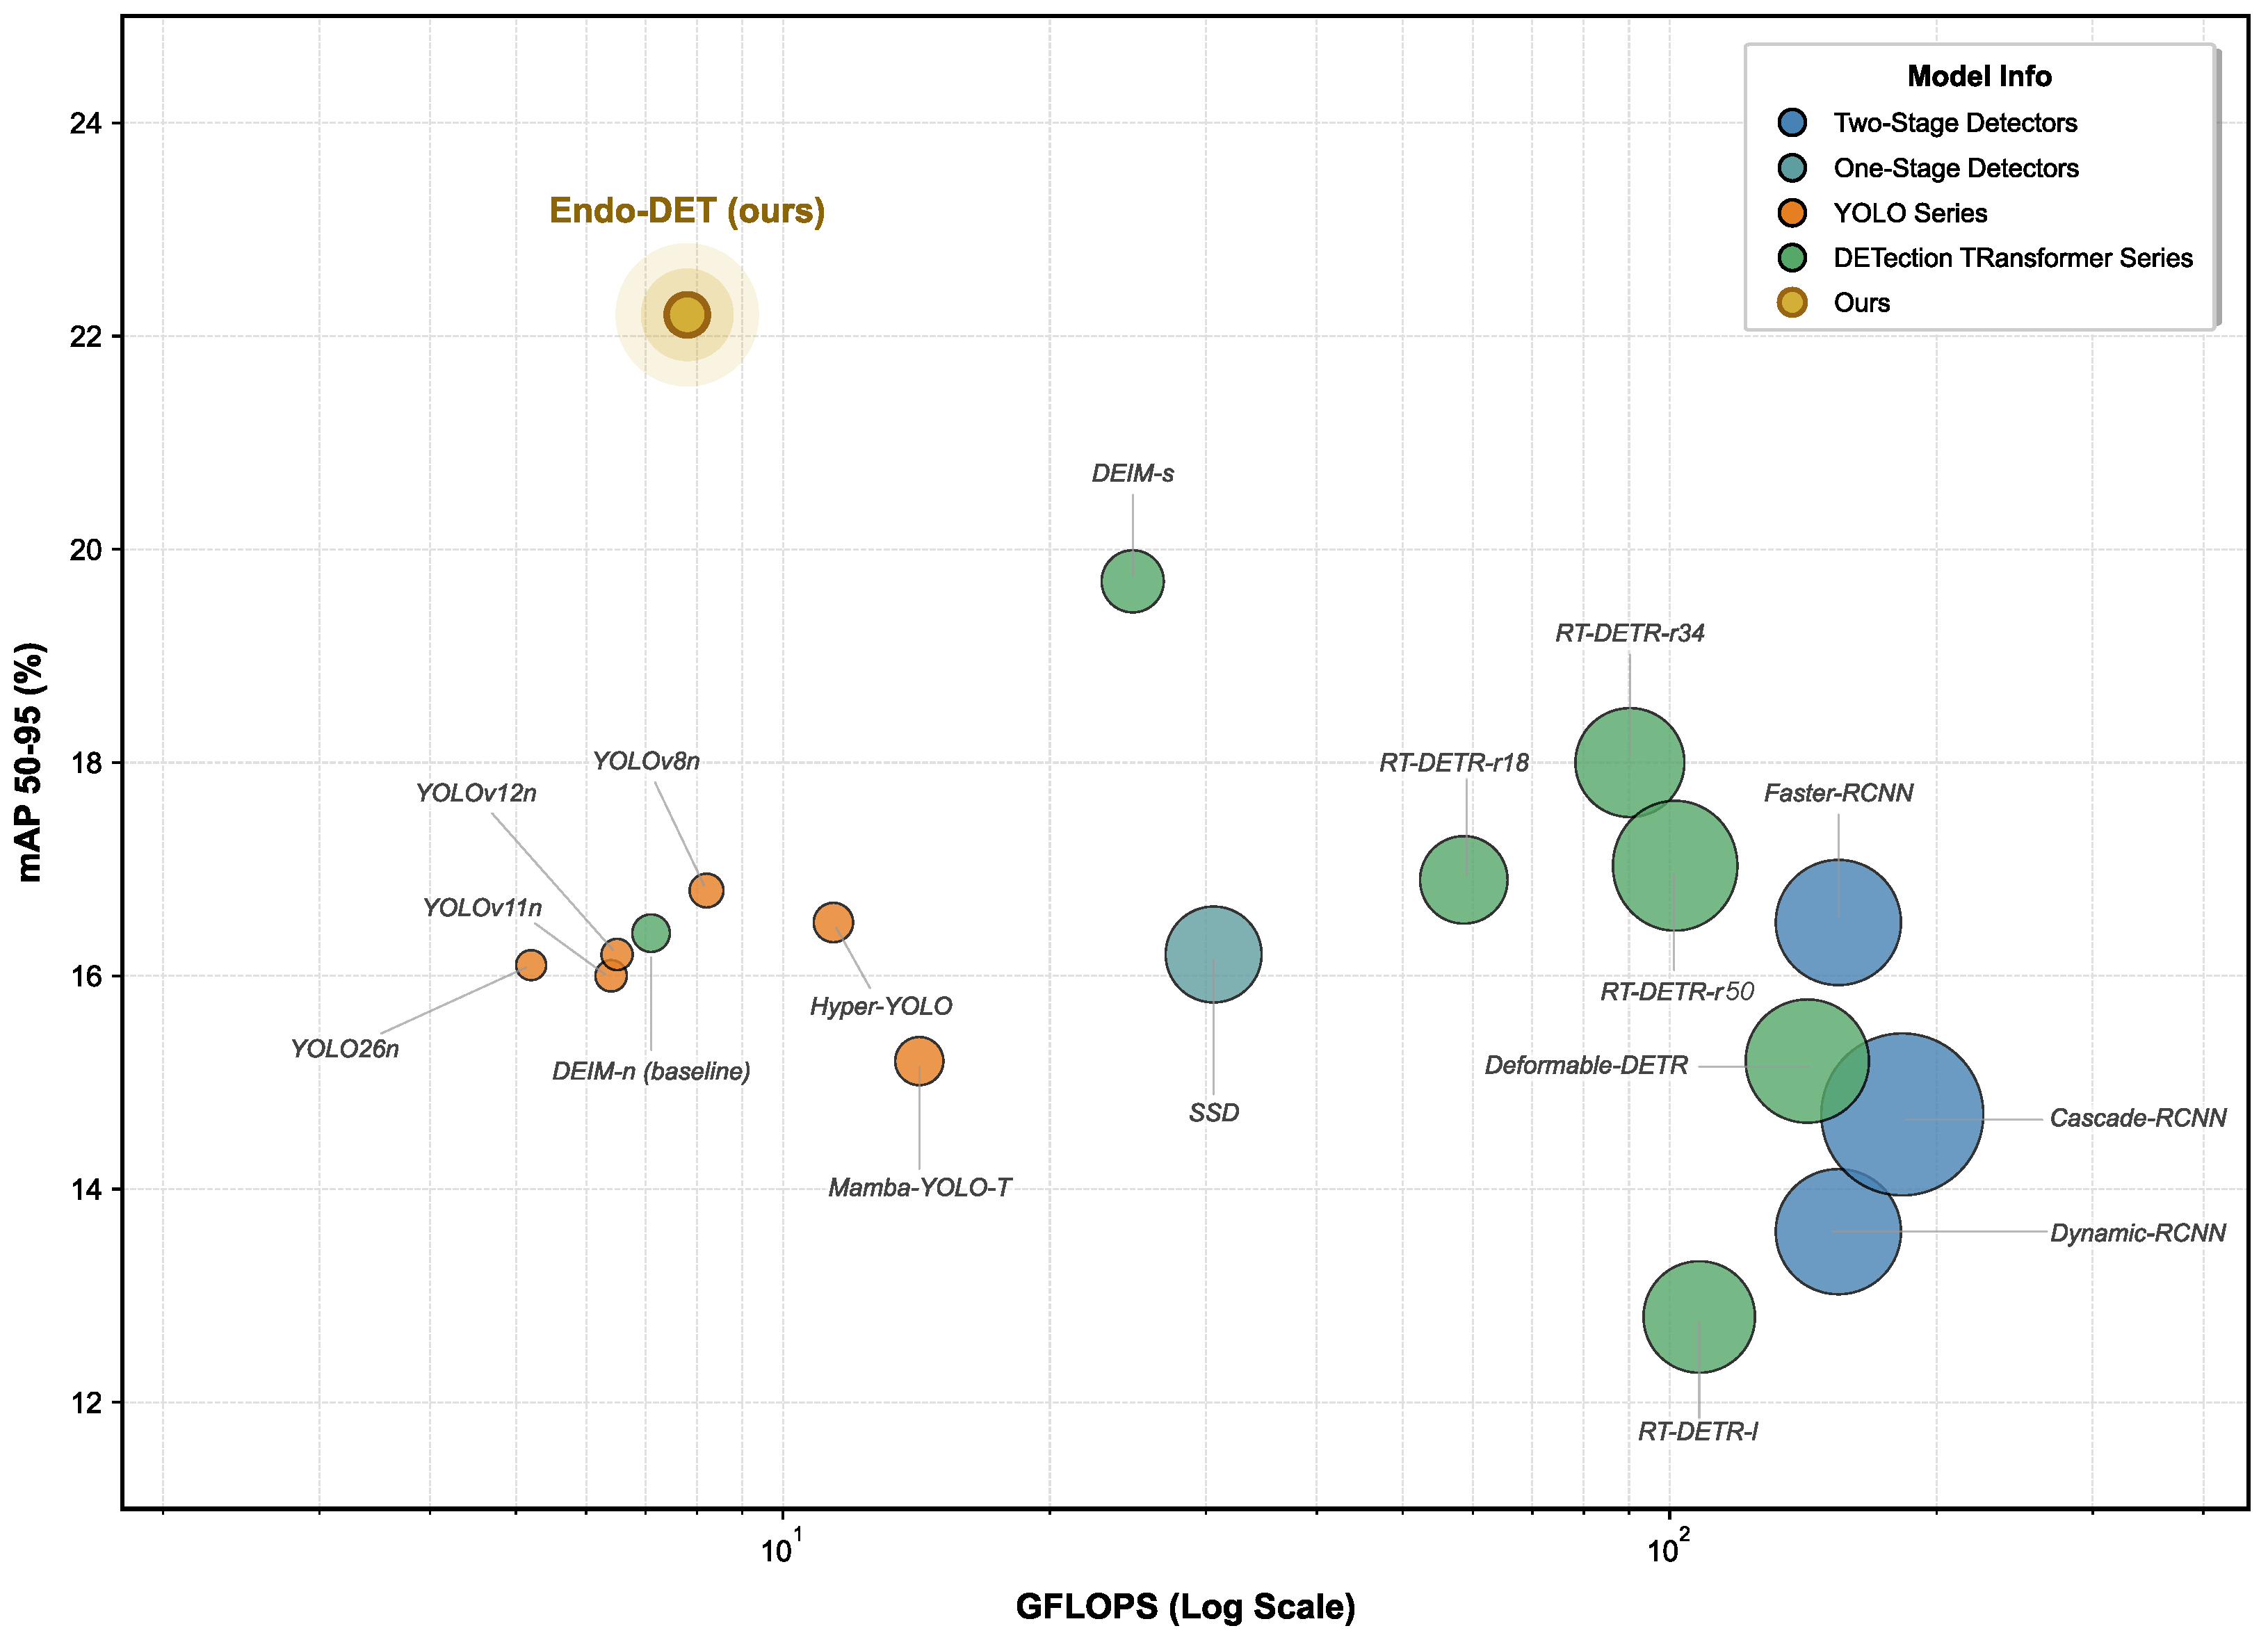2268x1642 pixels.
Task: Select the YOLO26n orange point
Action: 530,965
